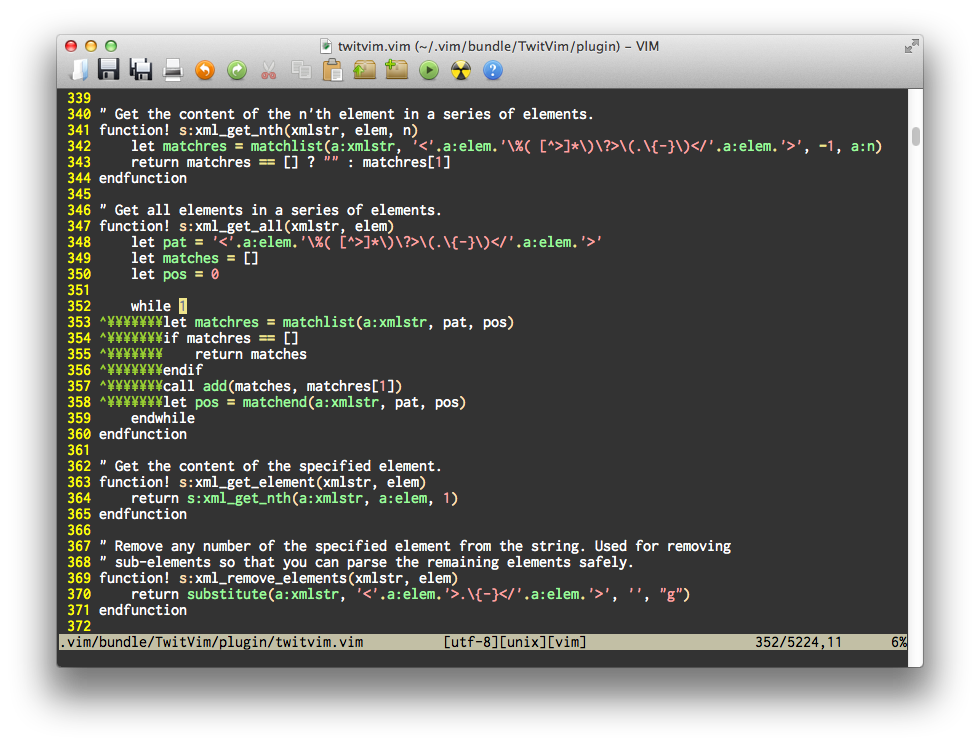Click the [utf-8] encoding indicator
The image size is (980, 746).
coord(471,642)
